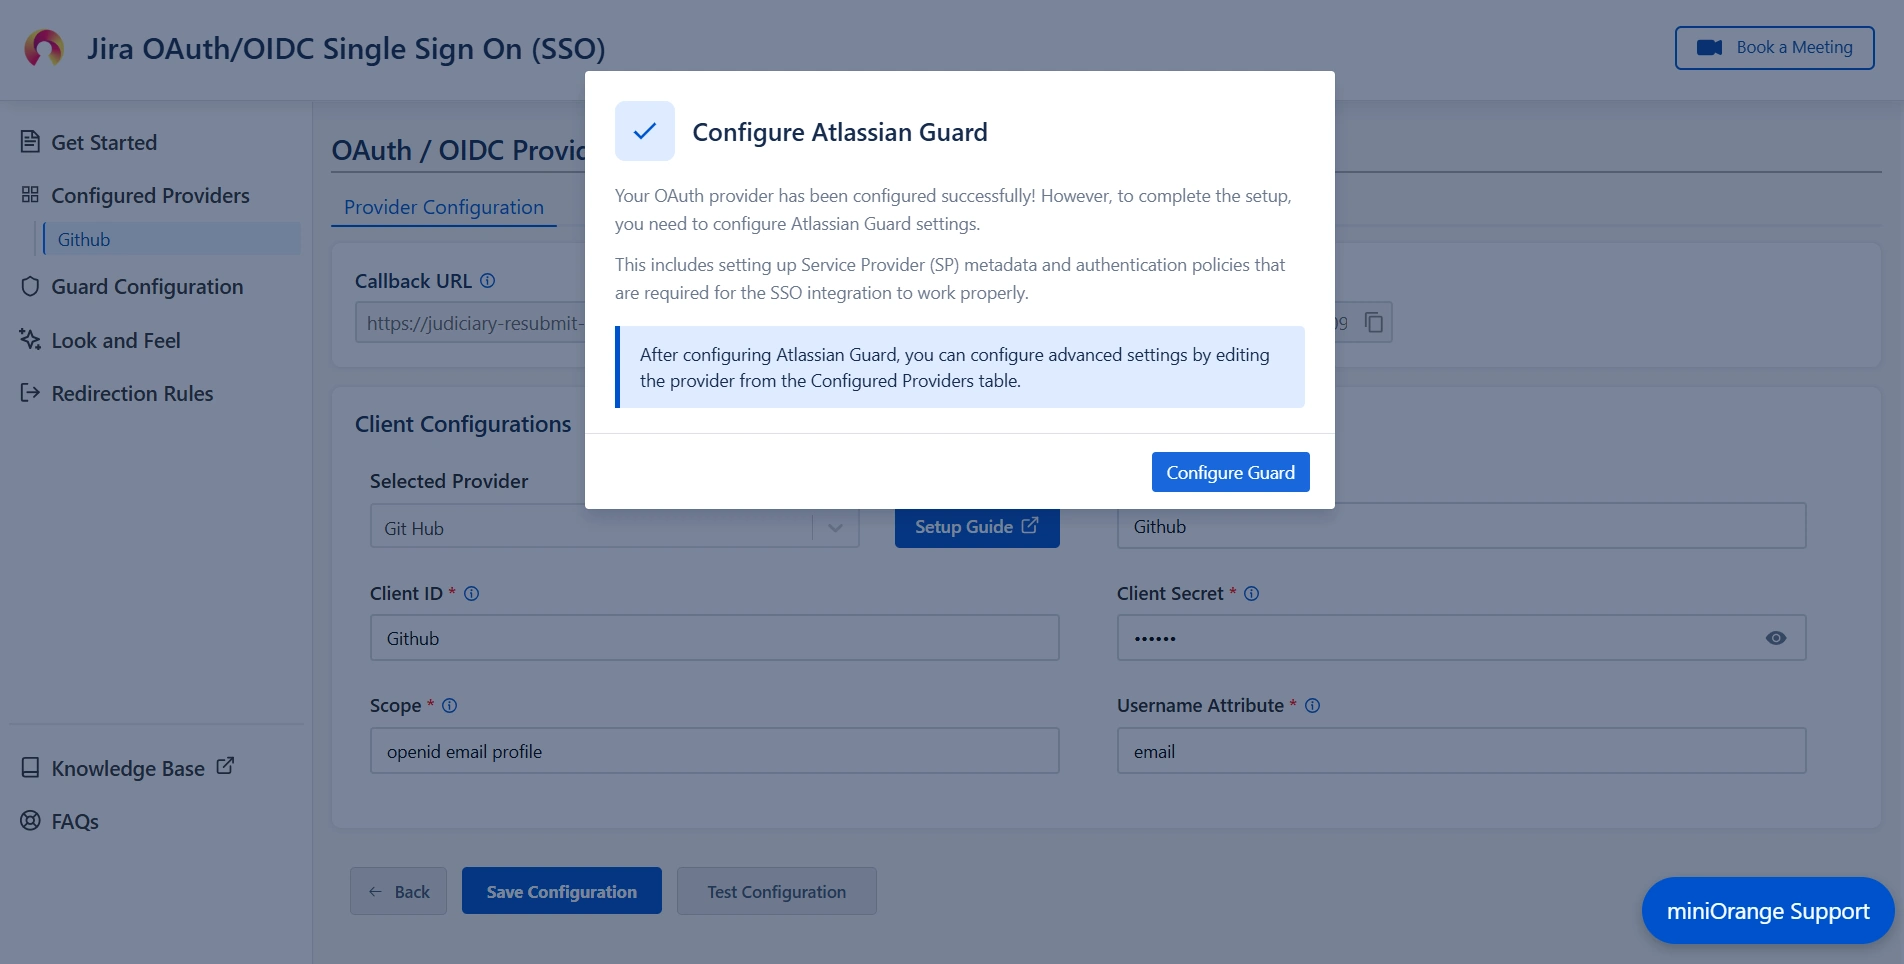This screenshot has width=1904, height=964.
Task: Switch to the Provider Configuration tab
Action: click(x=444, y=207)
